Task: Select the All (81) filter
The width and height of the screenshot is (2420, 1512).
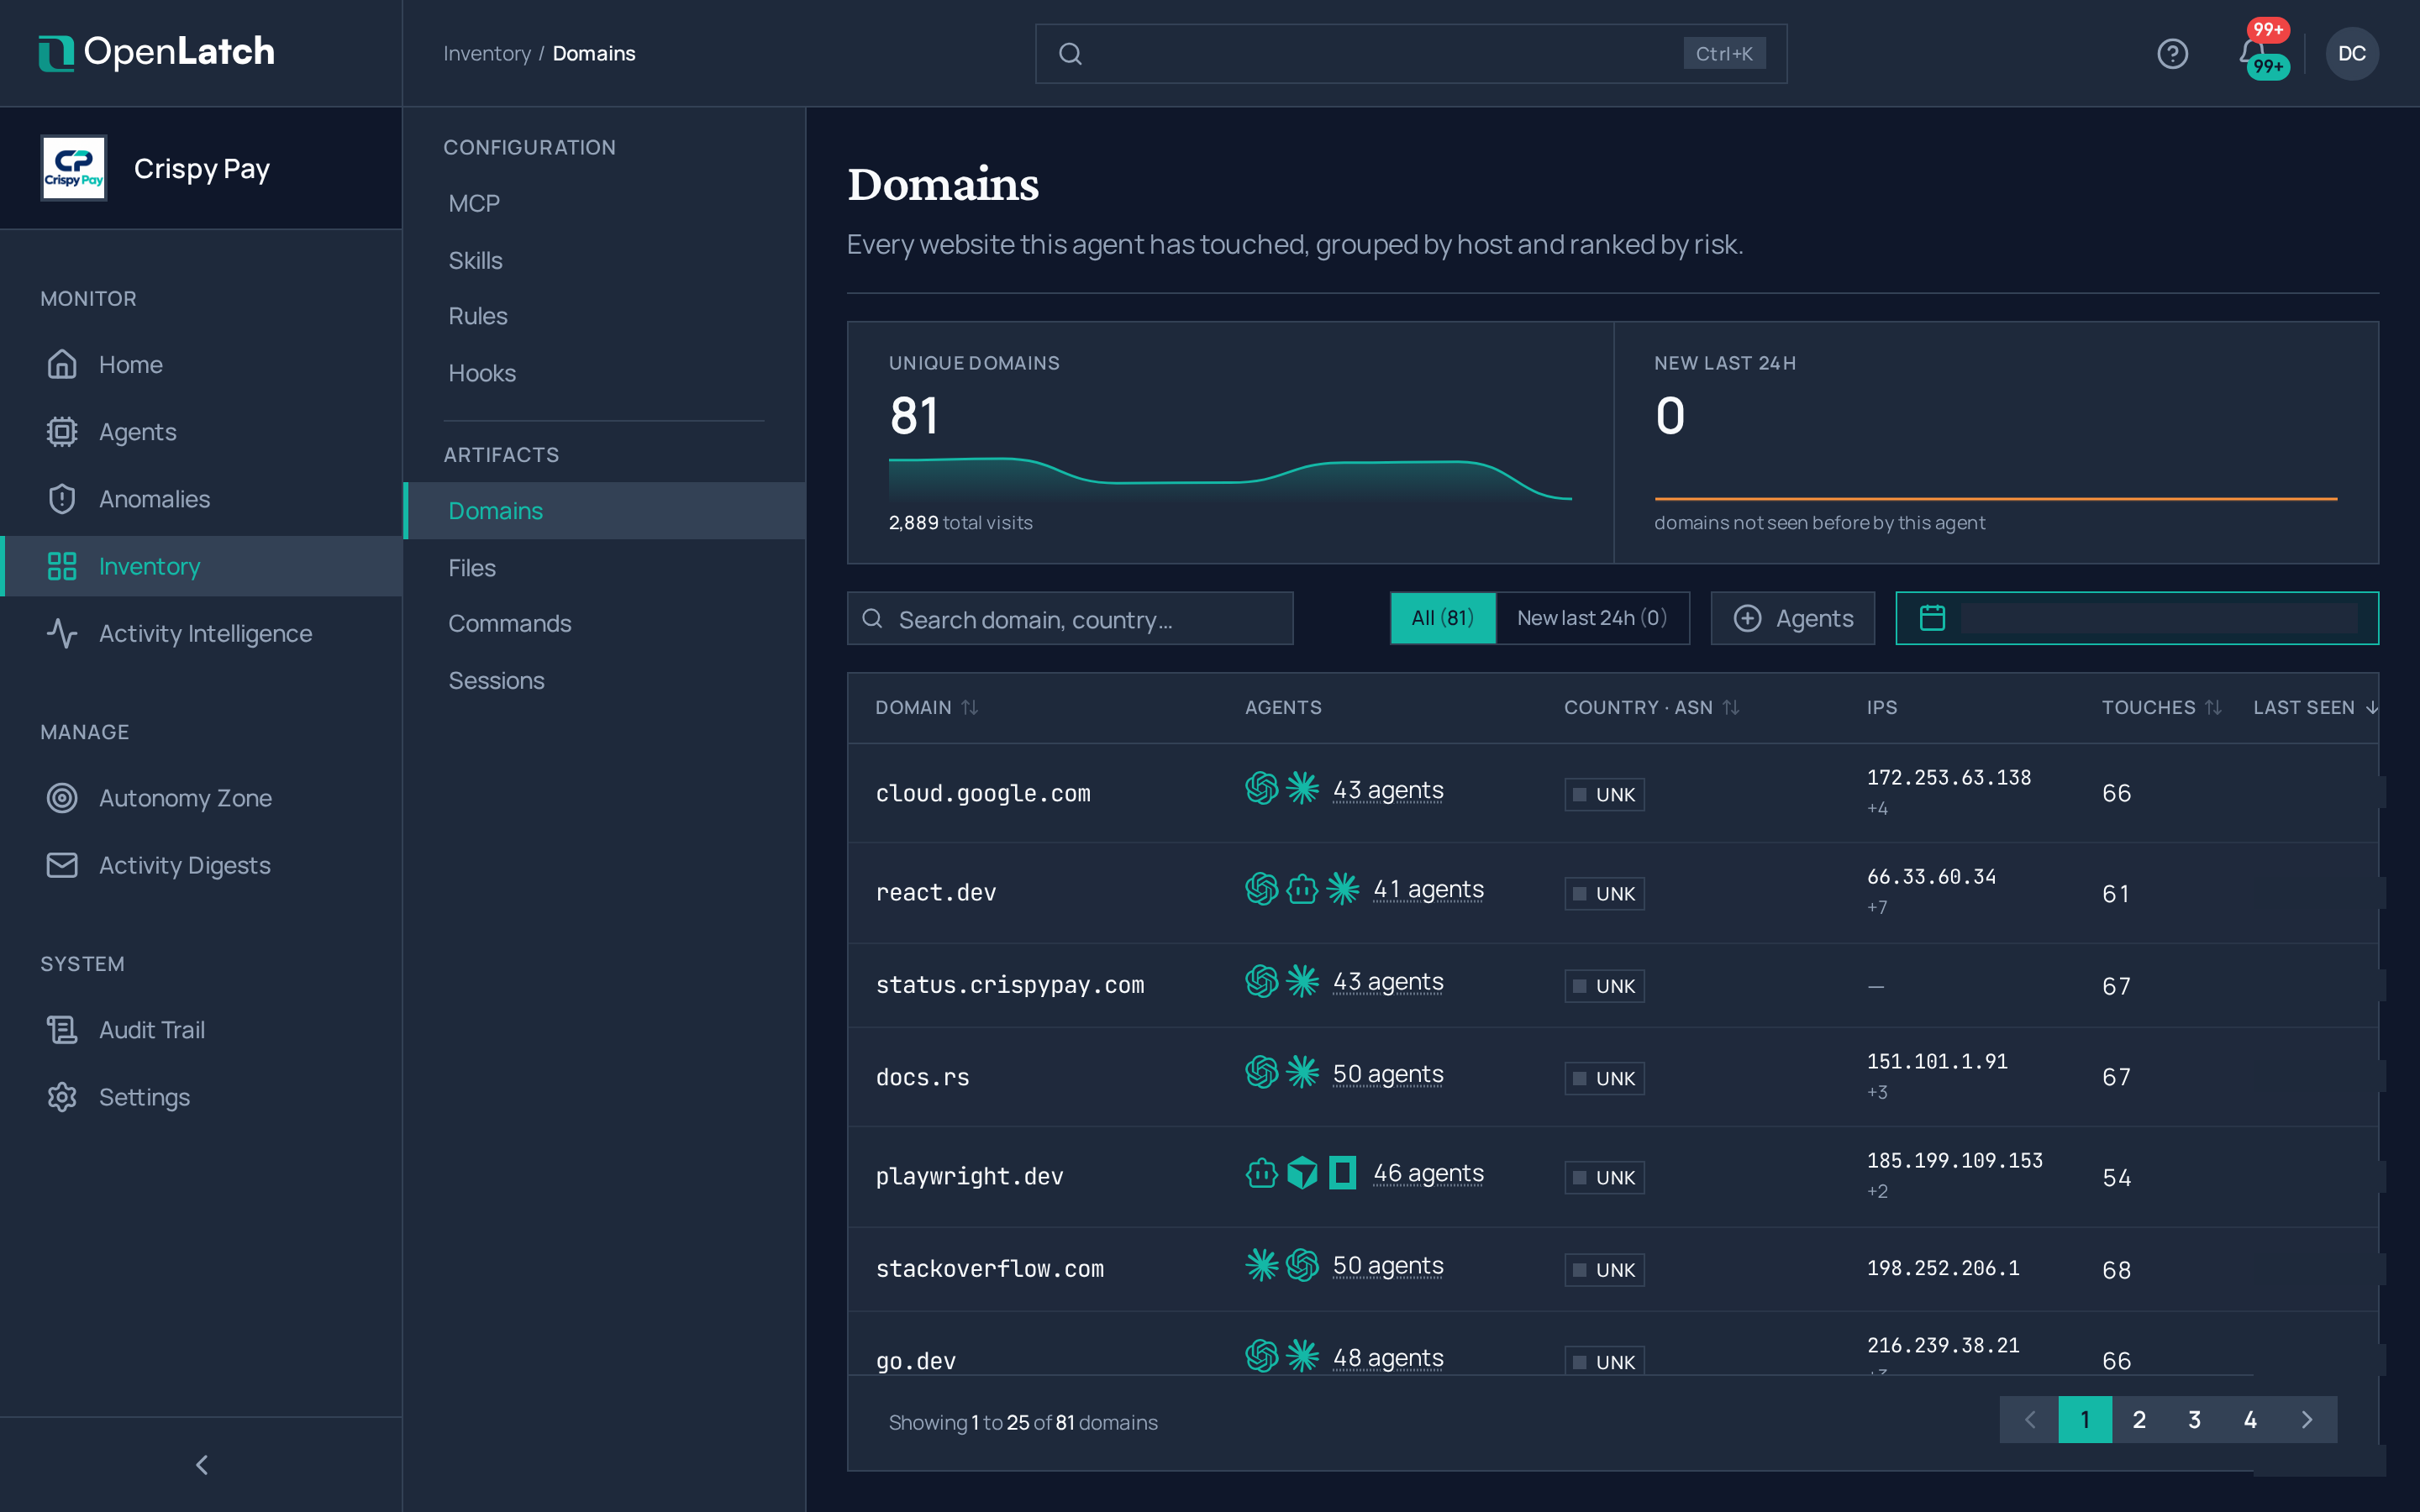Action: [1442, 618]
